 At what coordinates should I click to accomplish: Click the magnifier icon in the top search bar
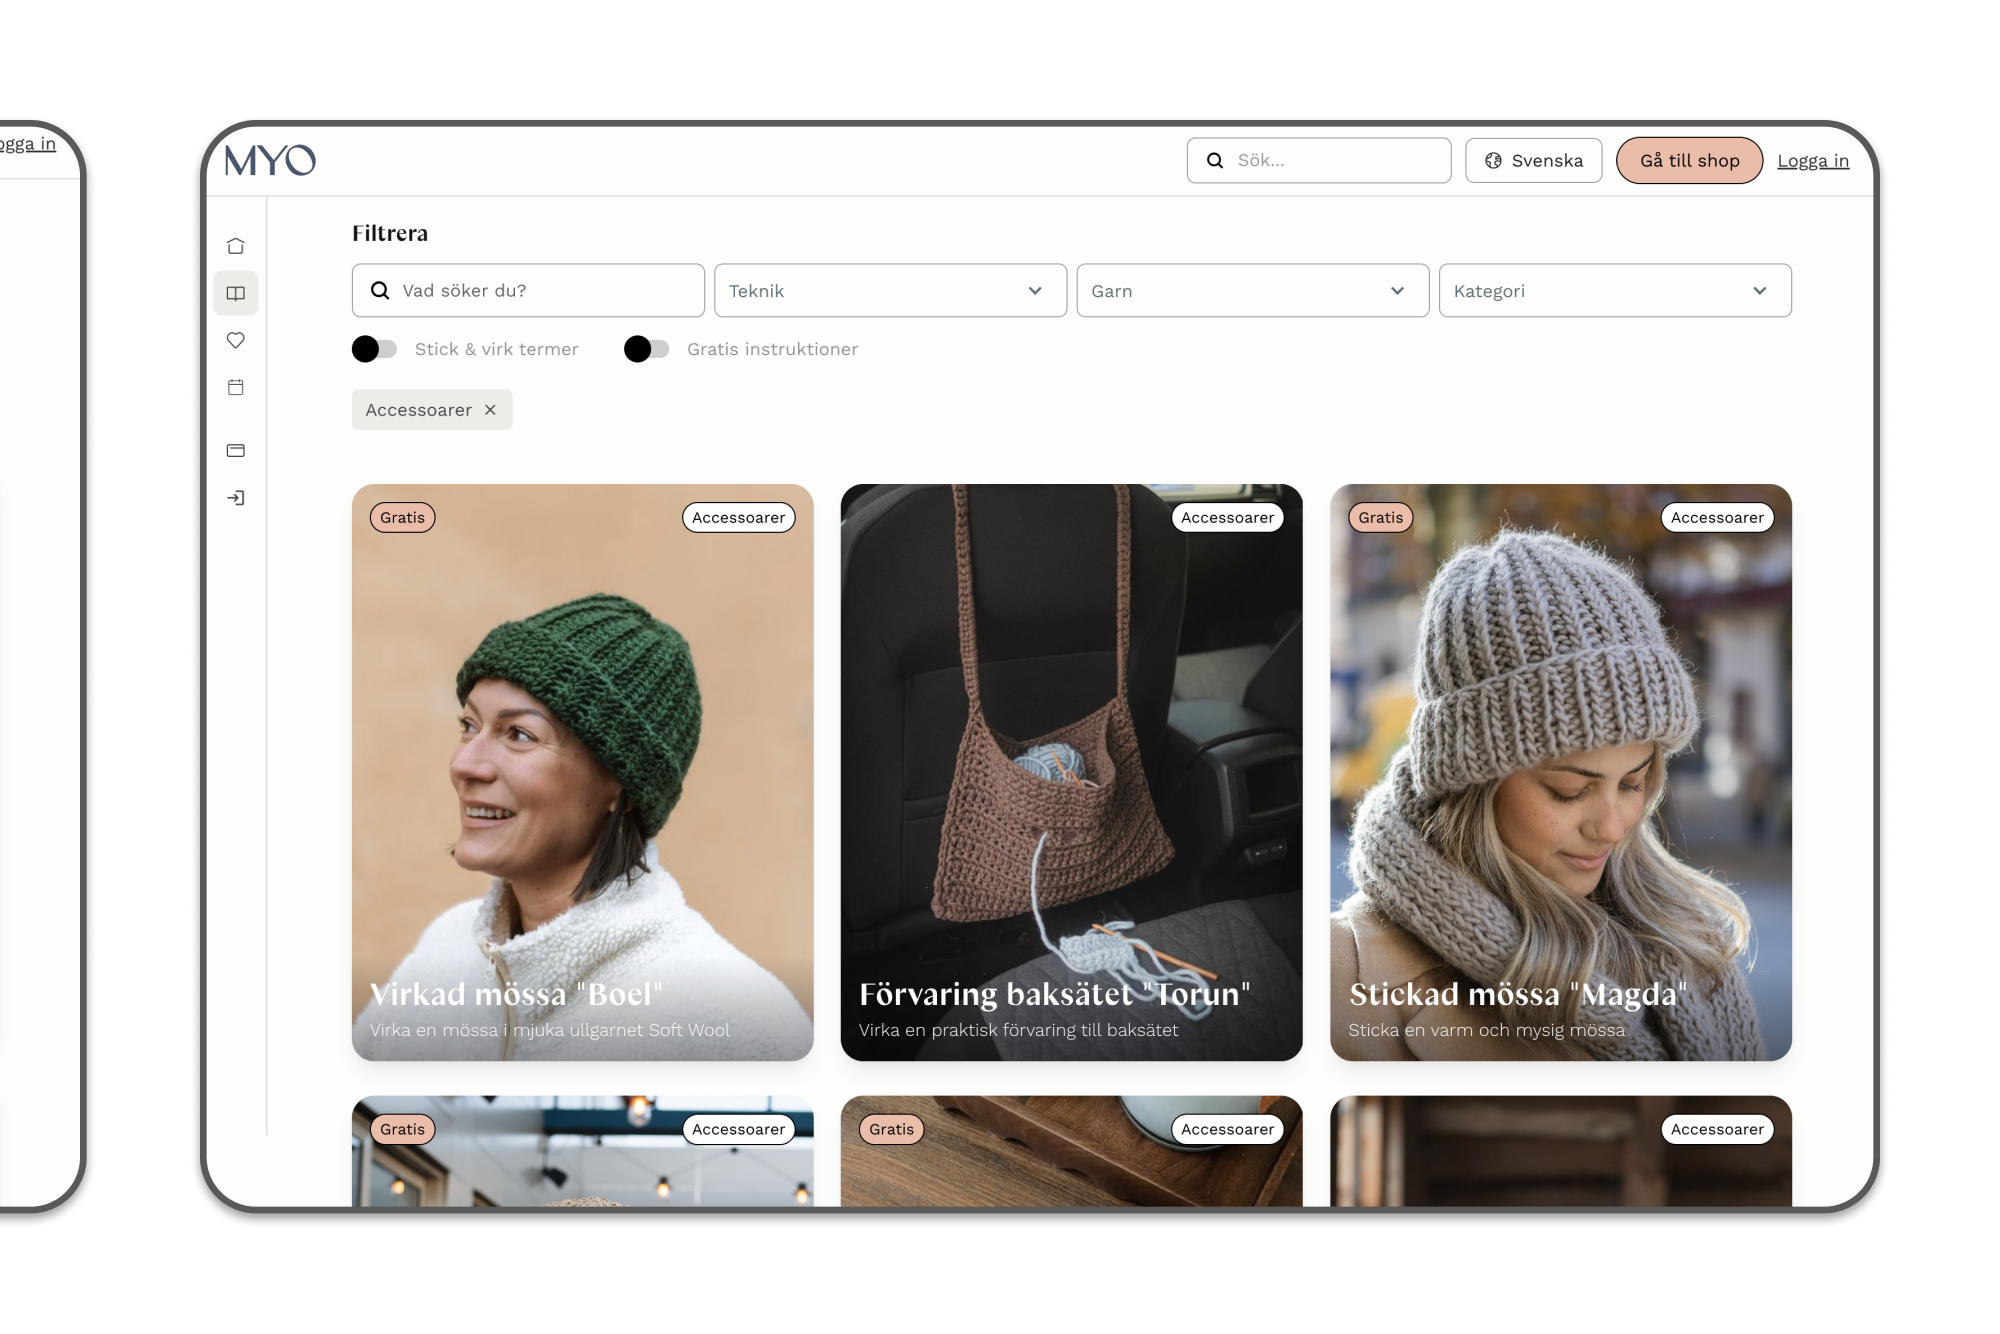[1214, 160]
